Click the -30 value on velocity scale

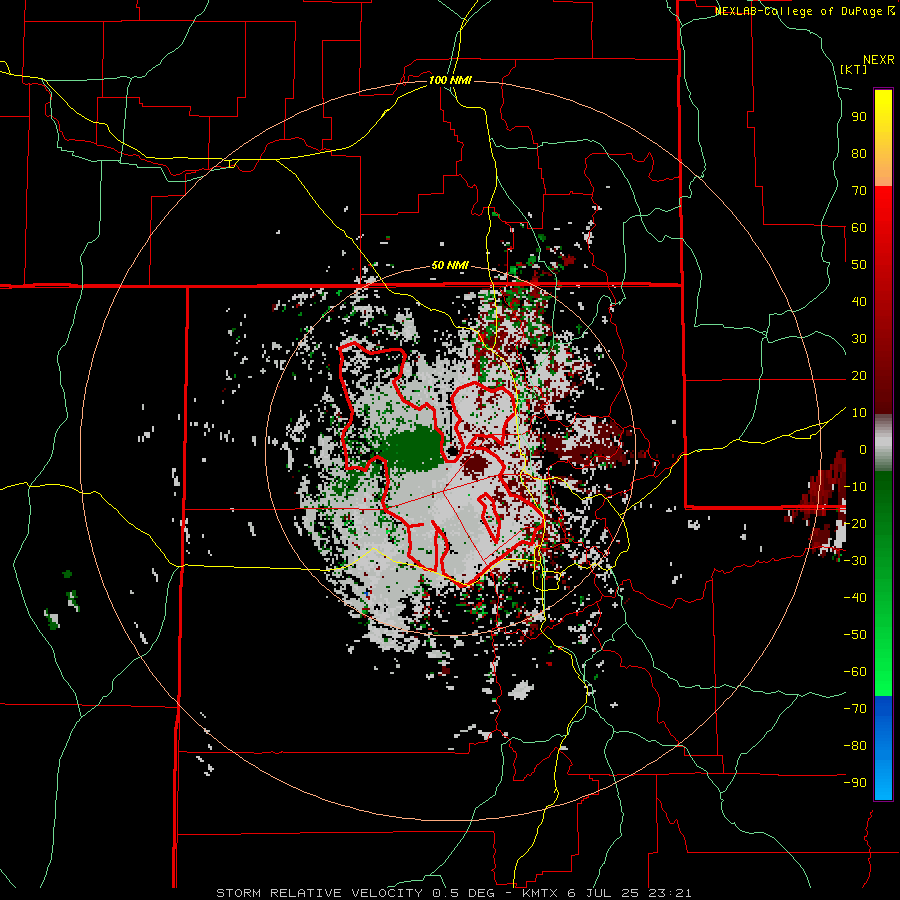click(855, 561)
